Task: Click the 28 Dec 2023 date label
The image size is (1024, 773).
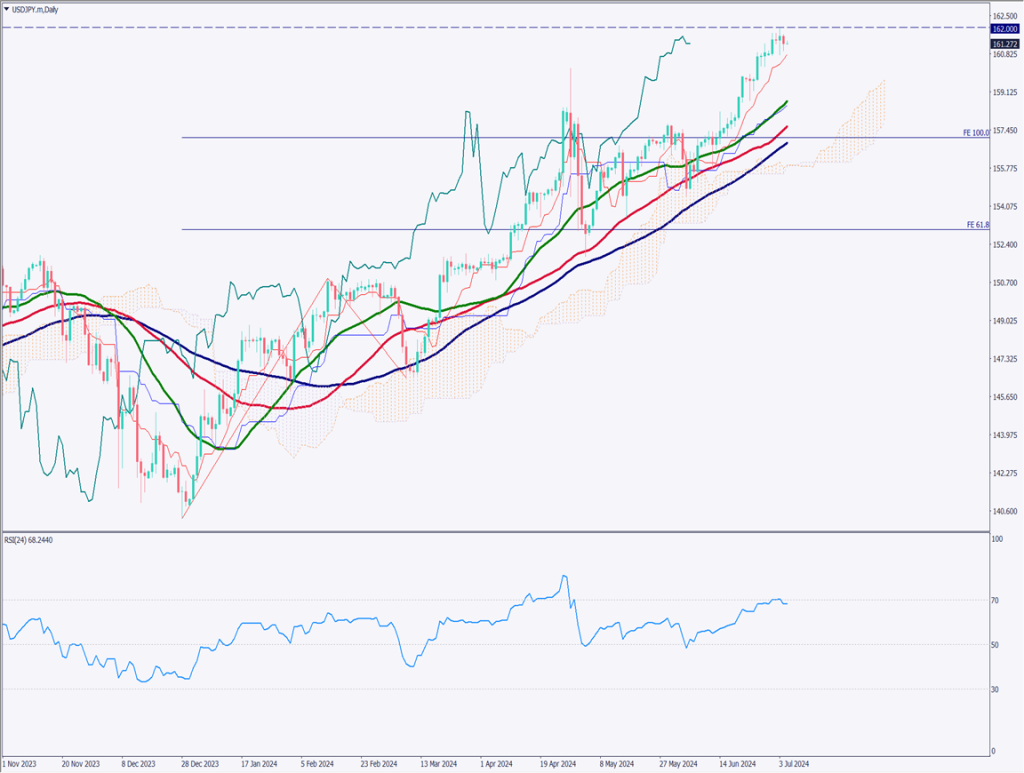Action: (x=201, y=762)
